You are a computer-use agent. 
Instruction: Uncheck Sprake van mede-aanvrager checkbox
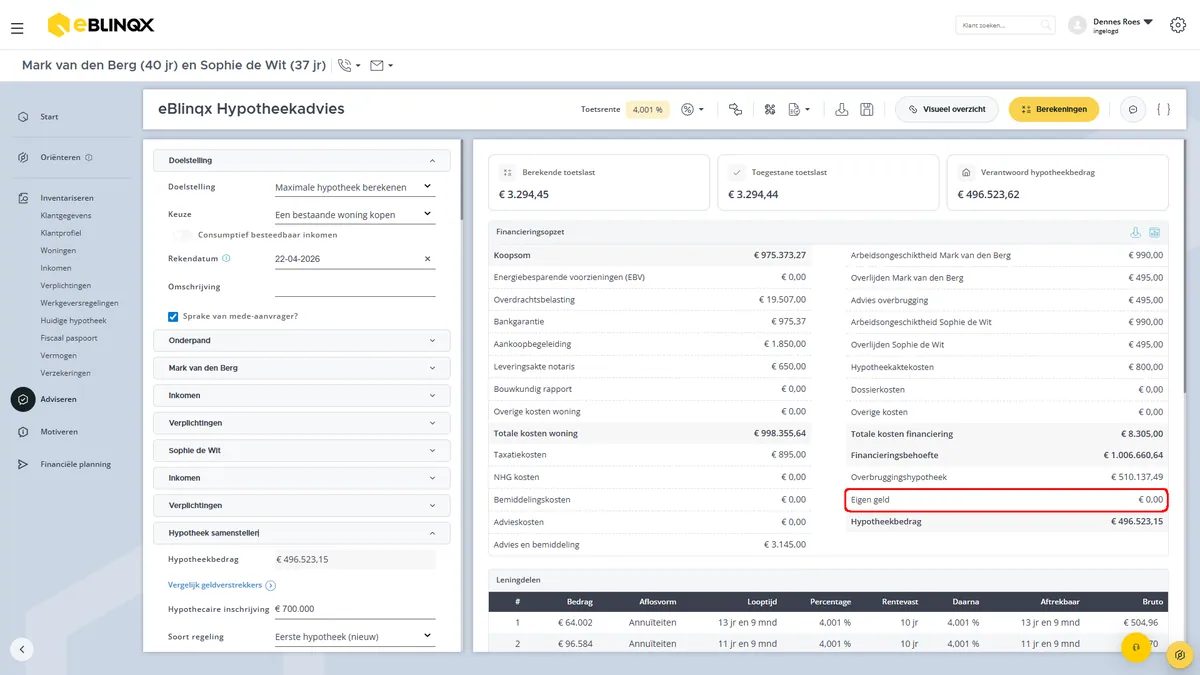coord(173,316)
